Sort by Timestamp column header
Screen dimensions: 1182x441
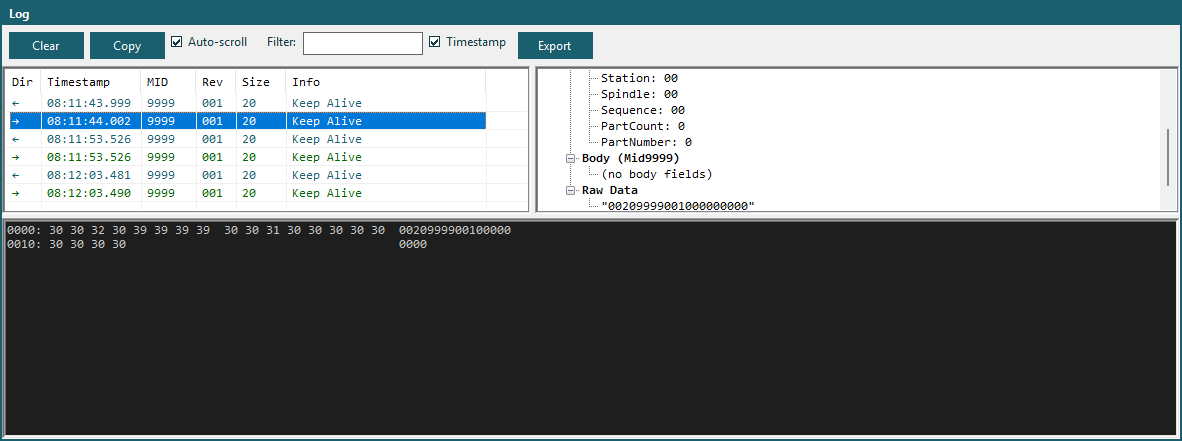(91, 82)
